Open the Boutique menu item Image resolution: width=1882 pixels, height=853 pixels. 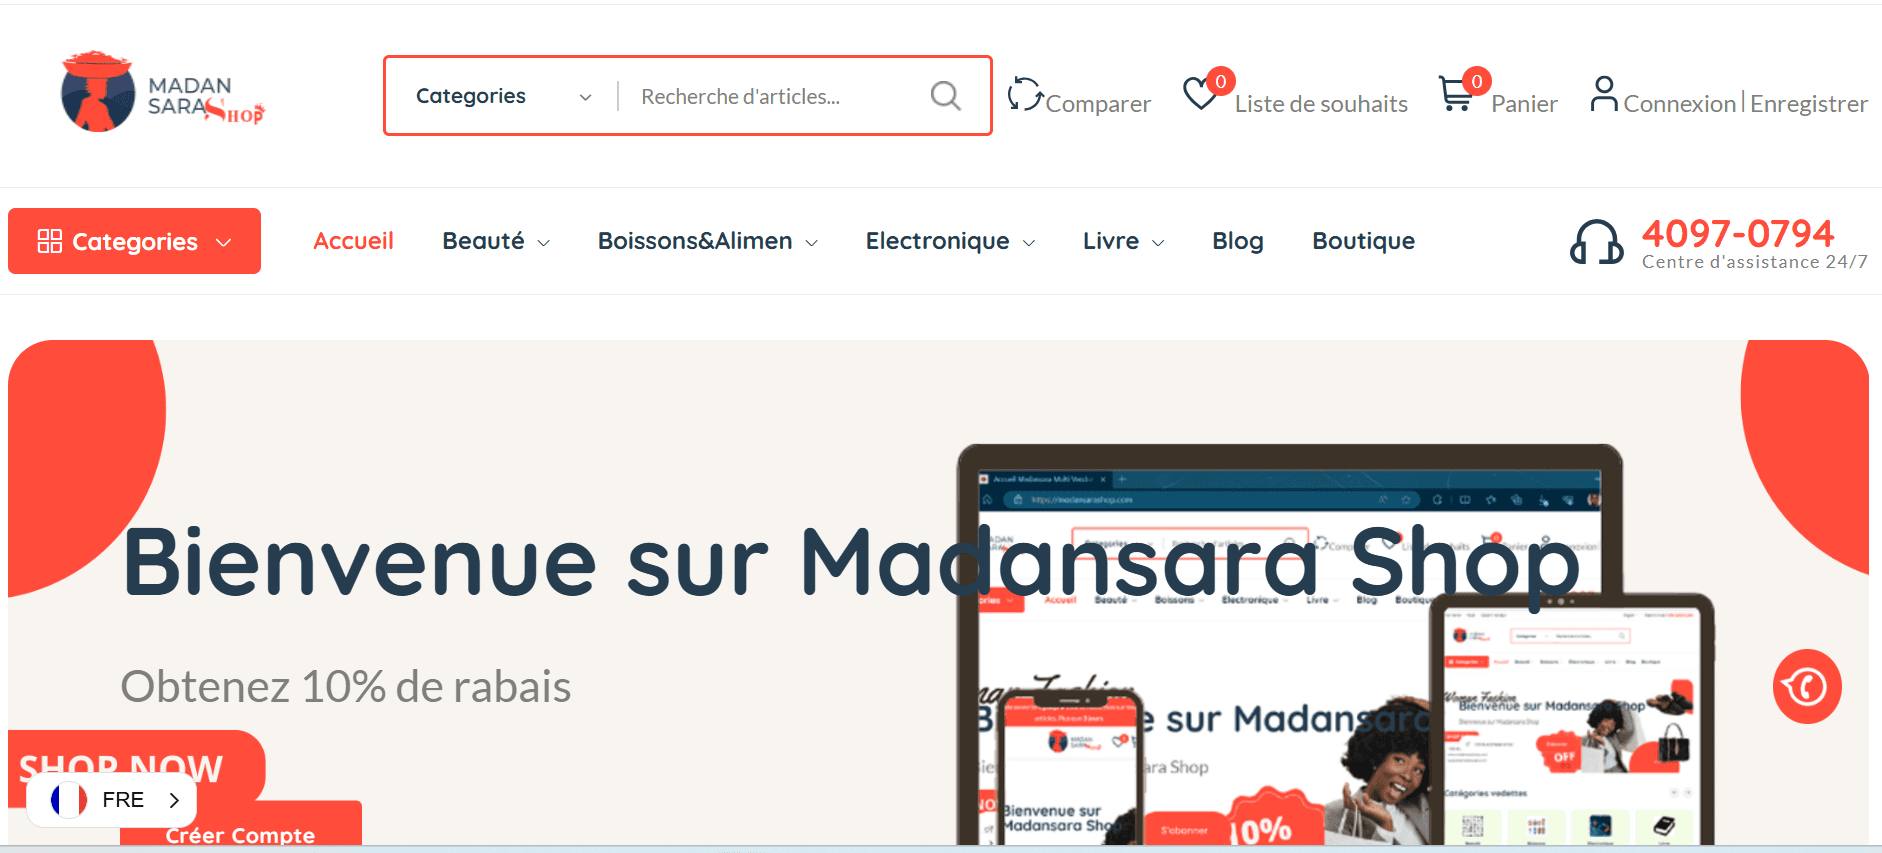pyautogui.click(x=1363, y=241)
